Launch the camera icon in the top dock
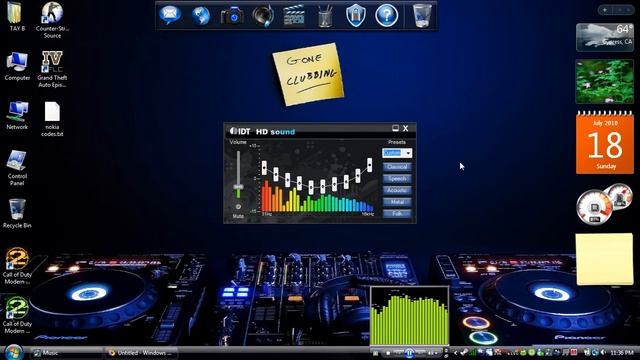Image resolution: width=640 pixels, height=360 pixels. (x=232, y=16)
